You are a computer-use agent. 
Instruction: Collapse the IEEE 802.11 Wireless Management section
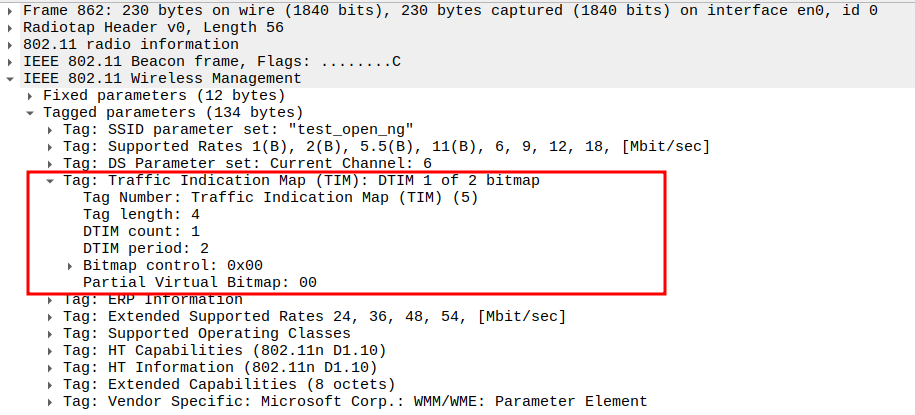click(11, 78)
